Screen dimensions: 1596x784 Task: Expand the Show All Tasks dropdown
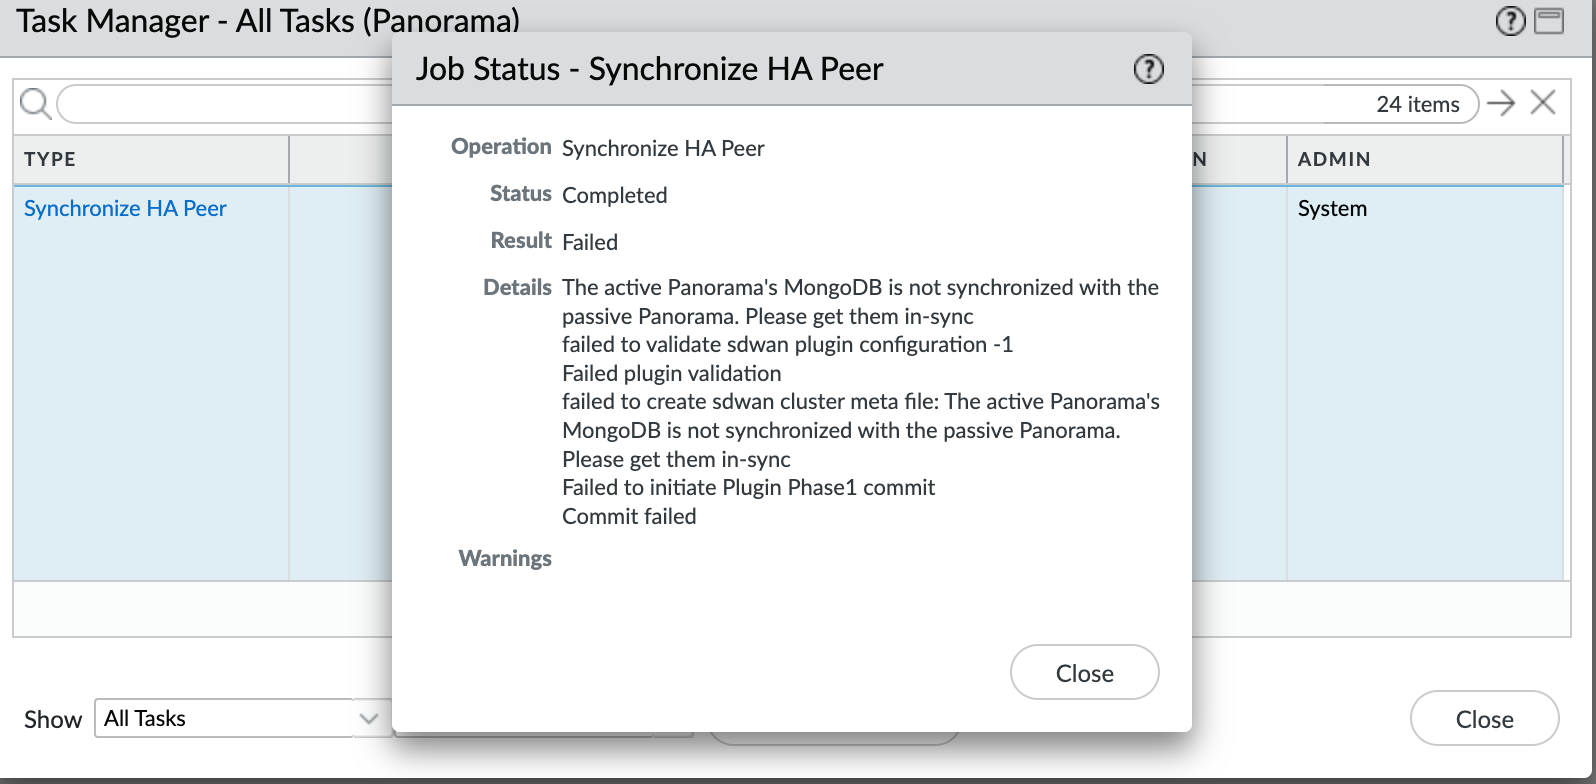point(369,718)
